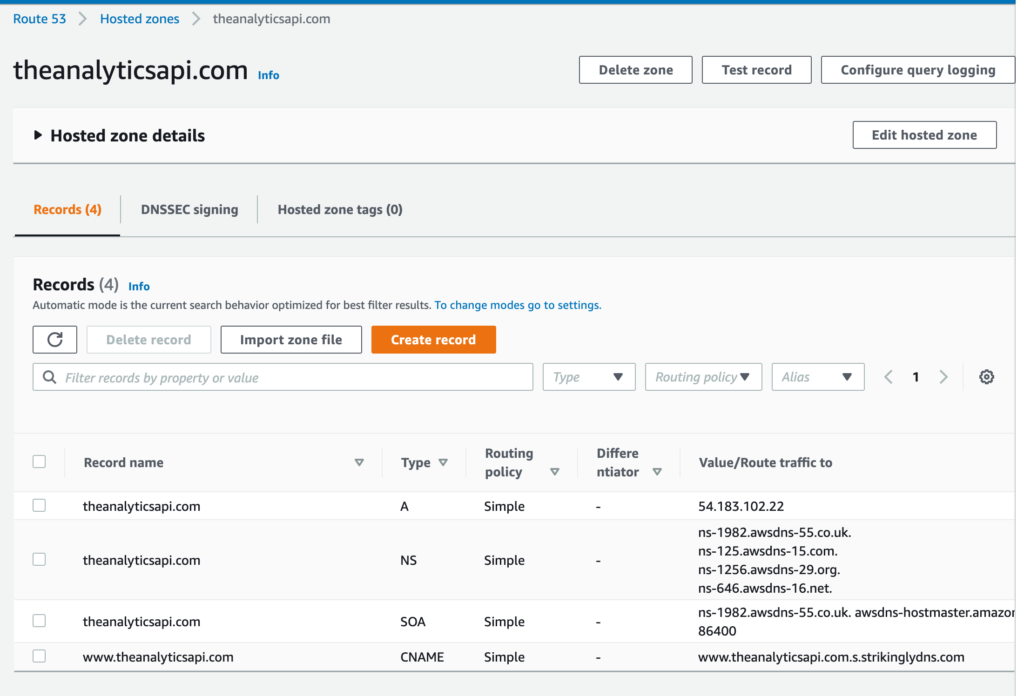Select all records with header checkbox
1024x696 pixels.
pos(39,462)
